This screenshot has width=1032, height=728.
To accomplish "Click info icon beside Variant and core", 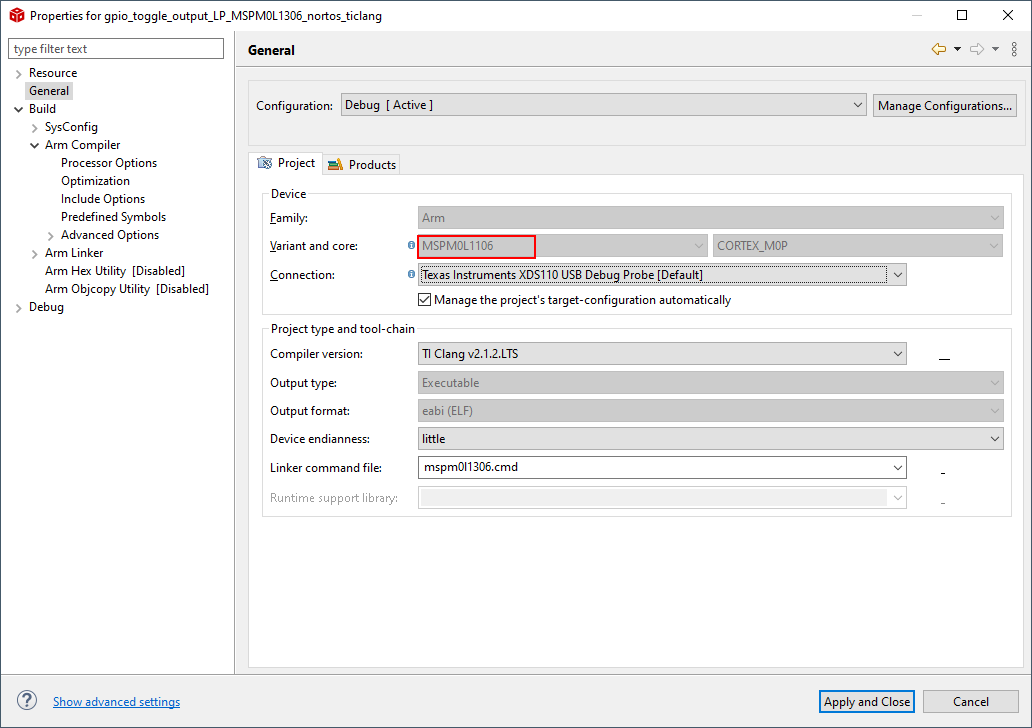I will [411, 245].
